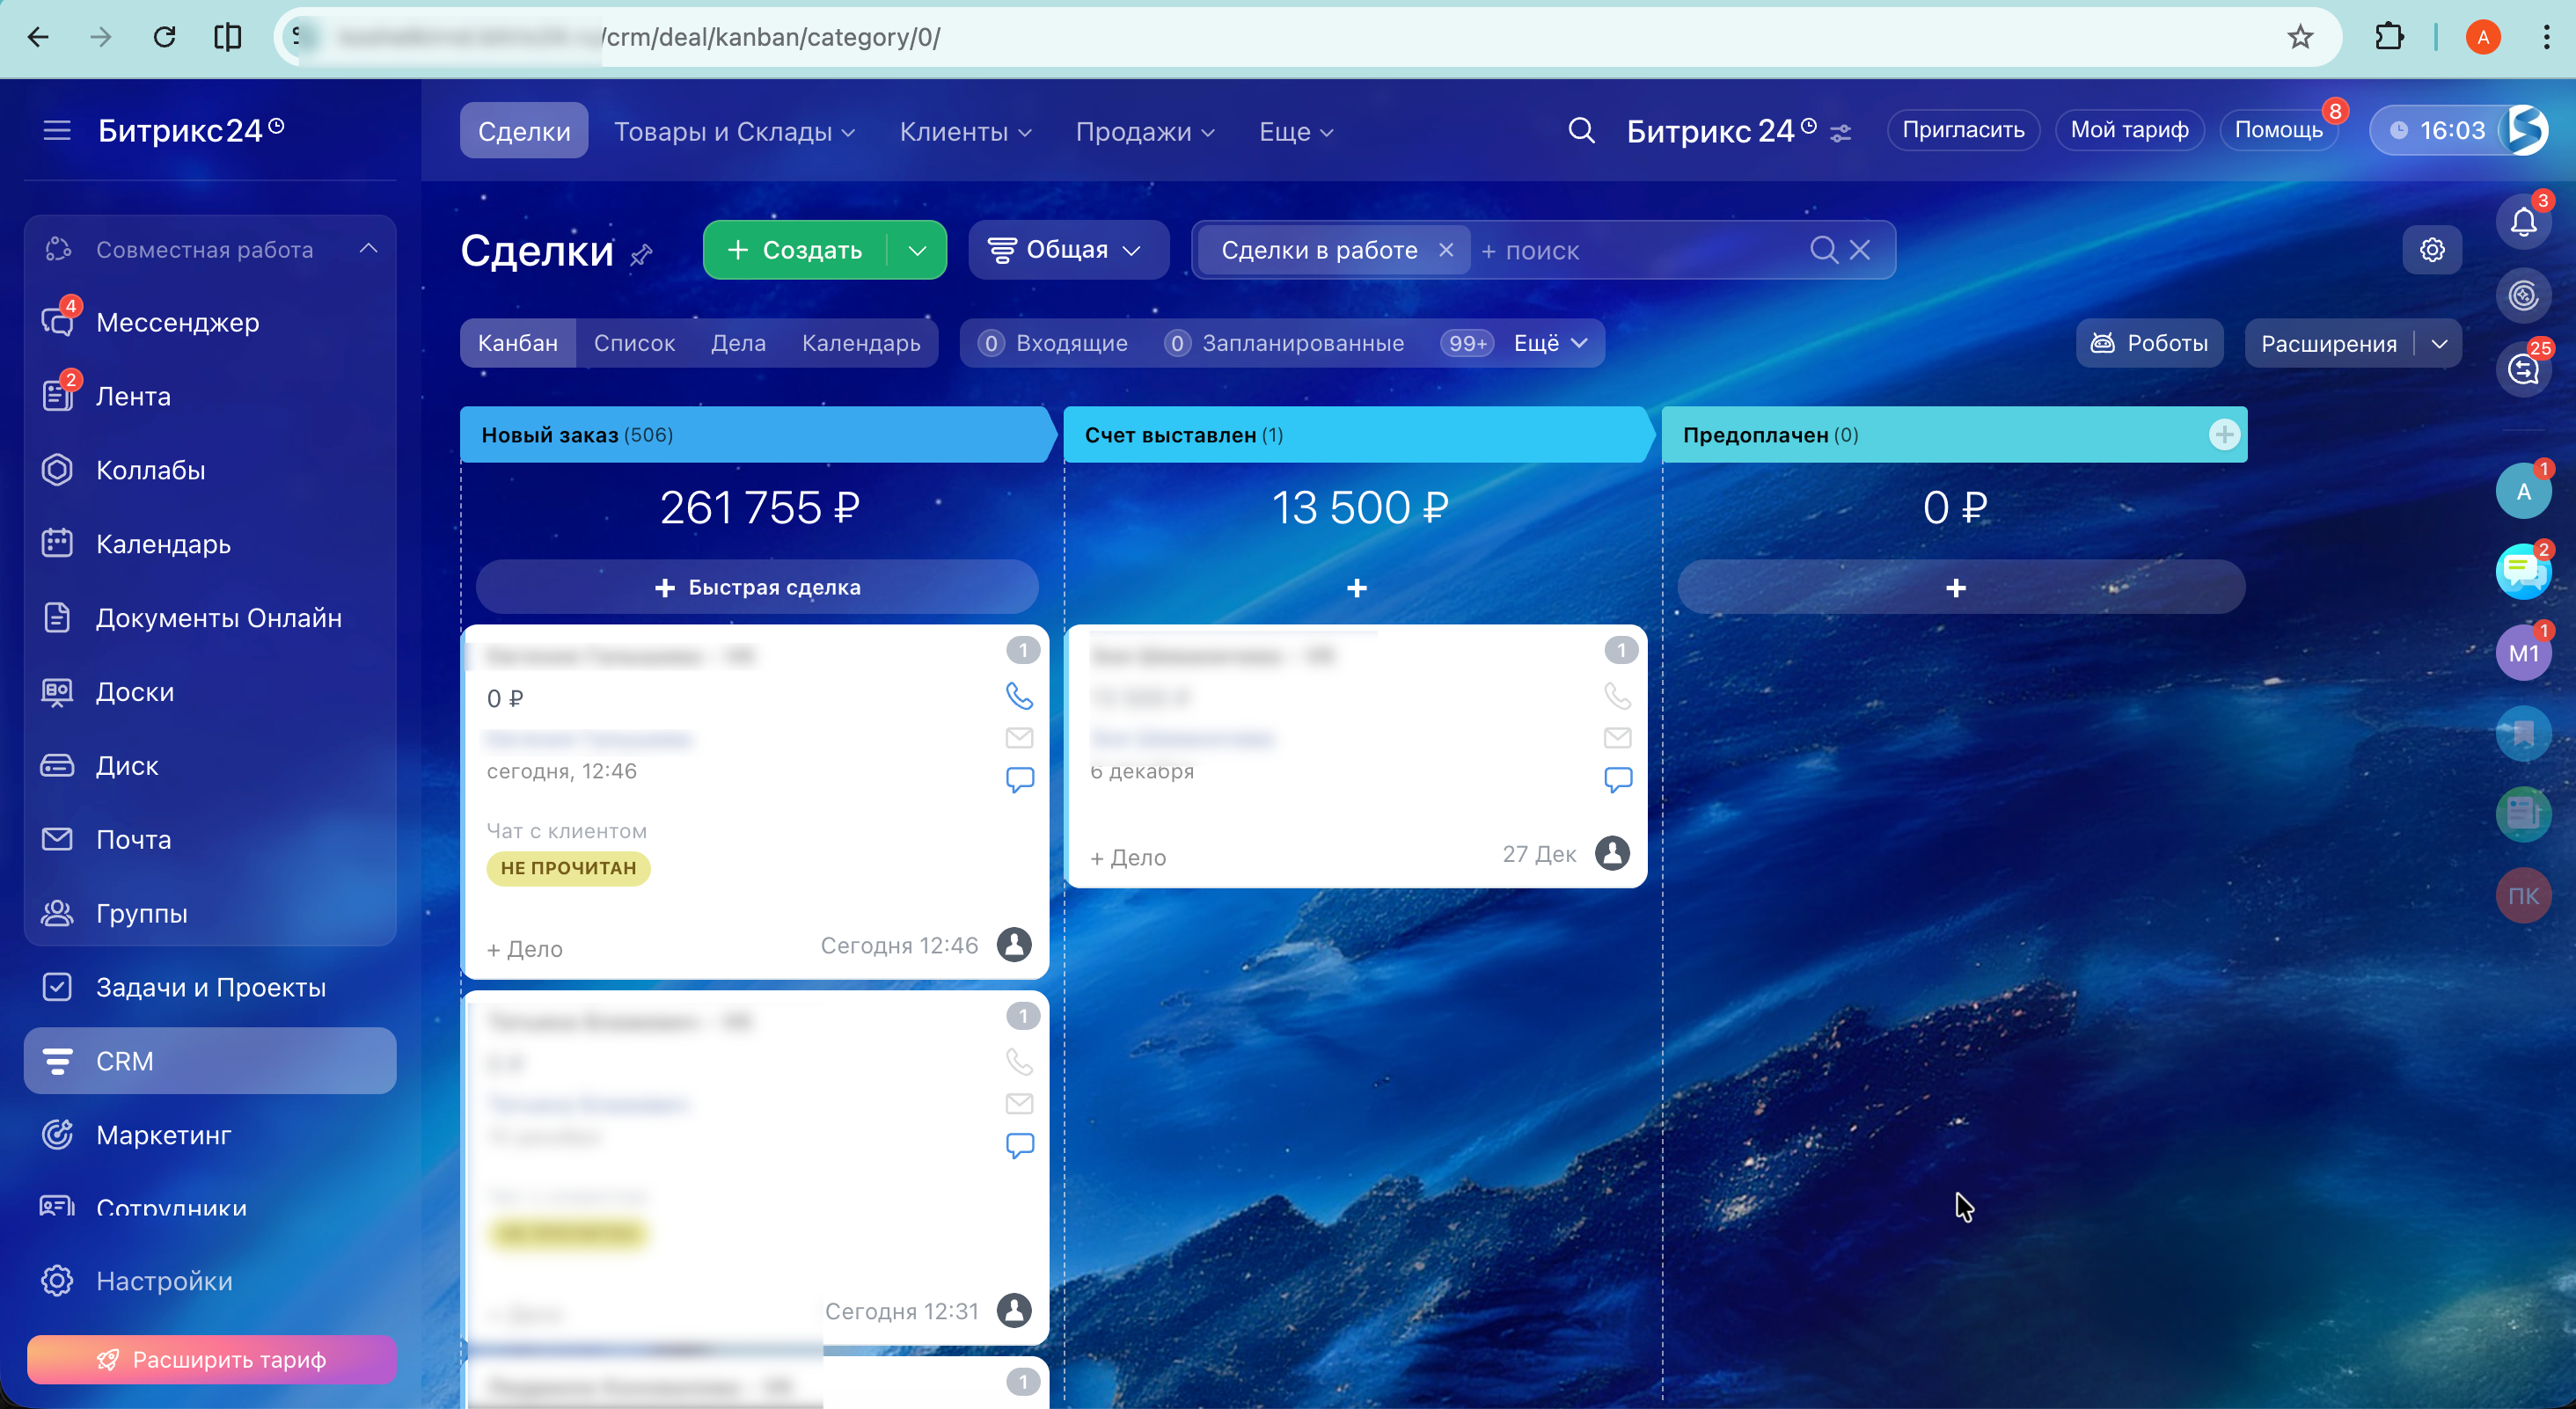Switch to the Список view tab
2576x1409 pixels.
coord(634,343)
